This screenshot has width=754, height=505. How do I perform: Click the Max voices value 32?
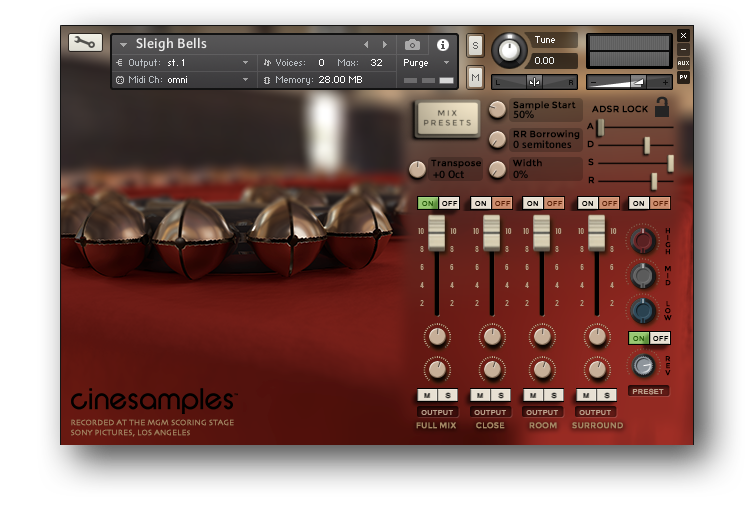376,63
